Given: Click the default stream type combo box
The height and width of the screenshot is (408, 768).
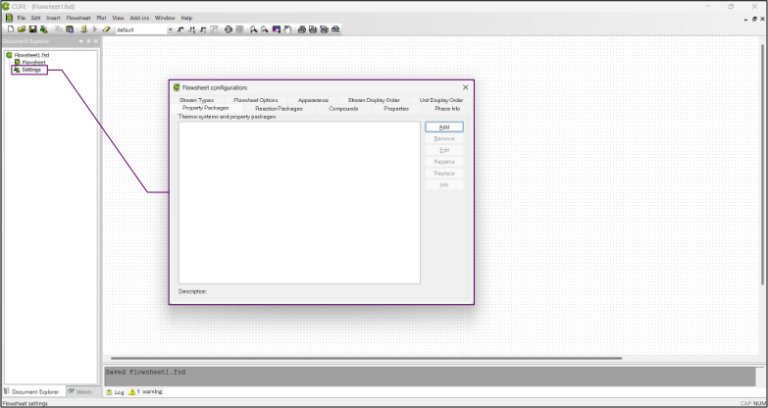Looking at the screenshot, I should [144, 30].
